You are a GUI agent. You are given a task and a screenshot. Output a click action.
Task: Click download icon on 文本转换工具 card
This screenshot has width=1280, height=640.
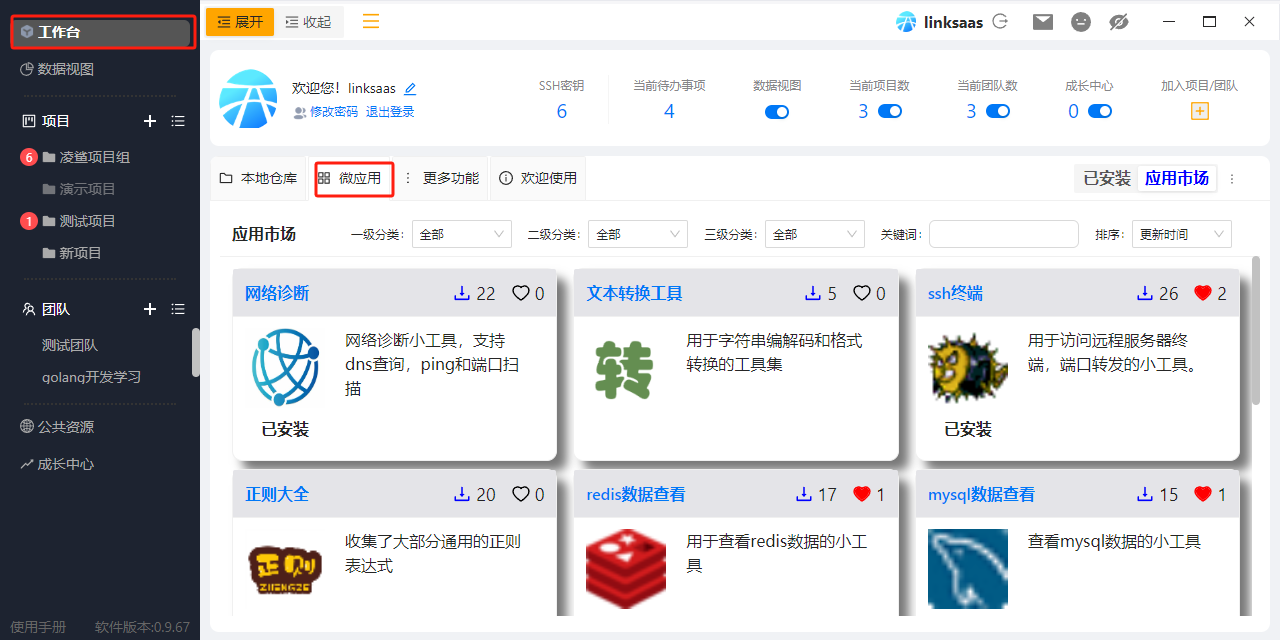813,293
